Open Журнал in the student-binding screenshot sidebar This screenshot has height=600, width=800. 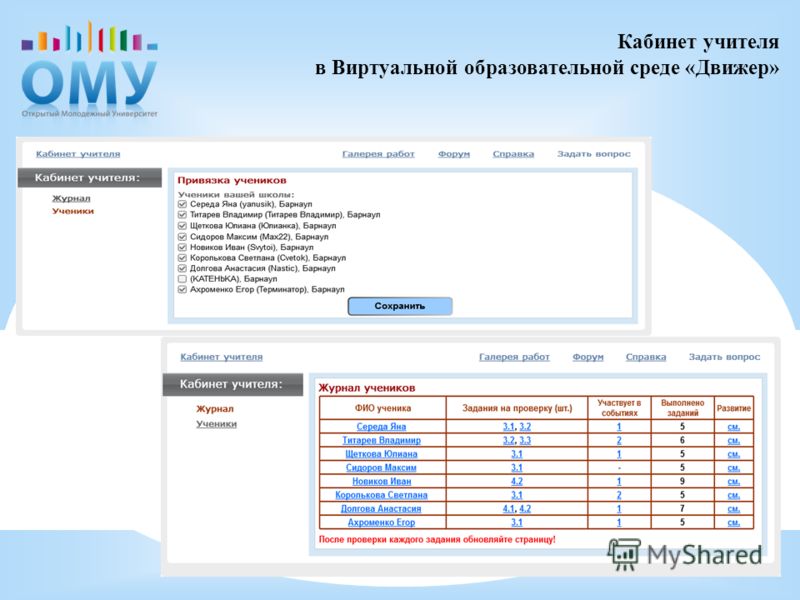(x=71, y=198)
